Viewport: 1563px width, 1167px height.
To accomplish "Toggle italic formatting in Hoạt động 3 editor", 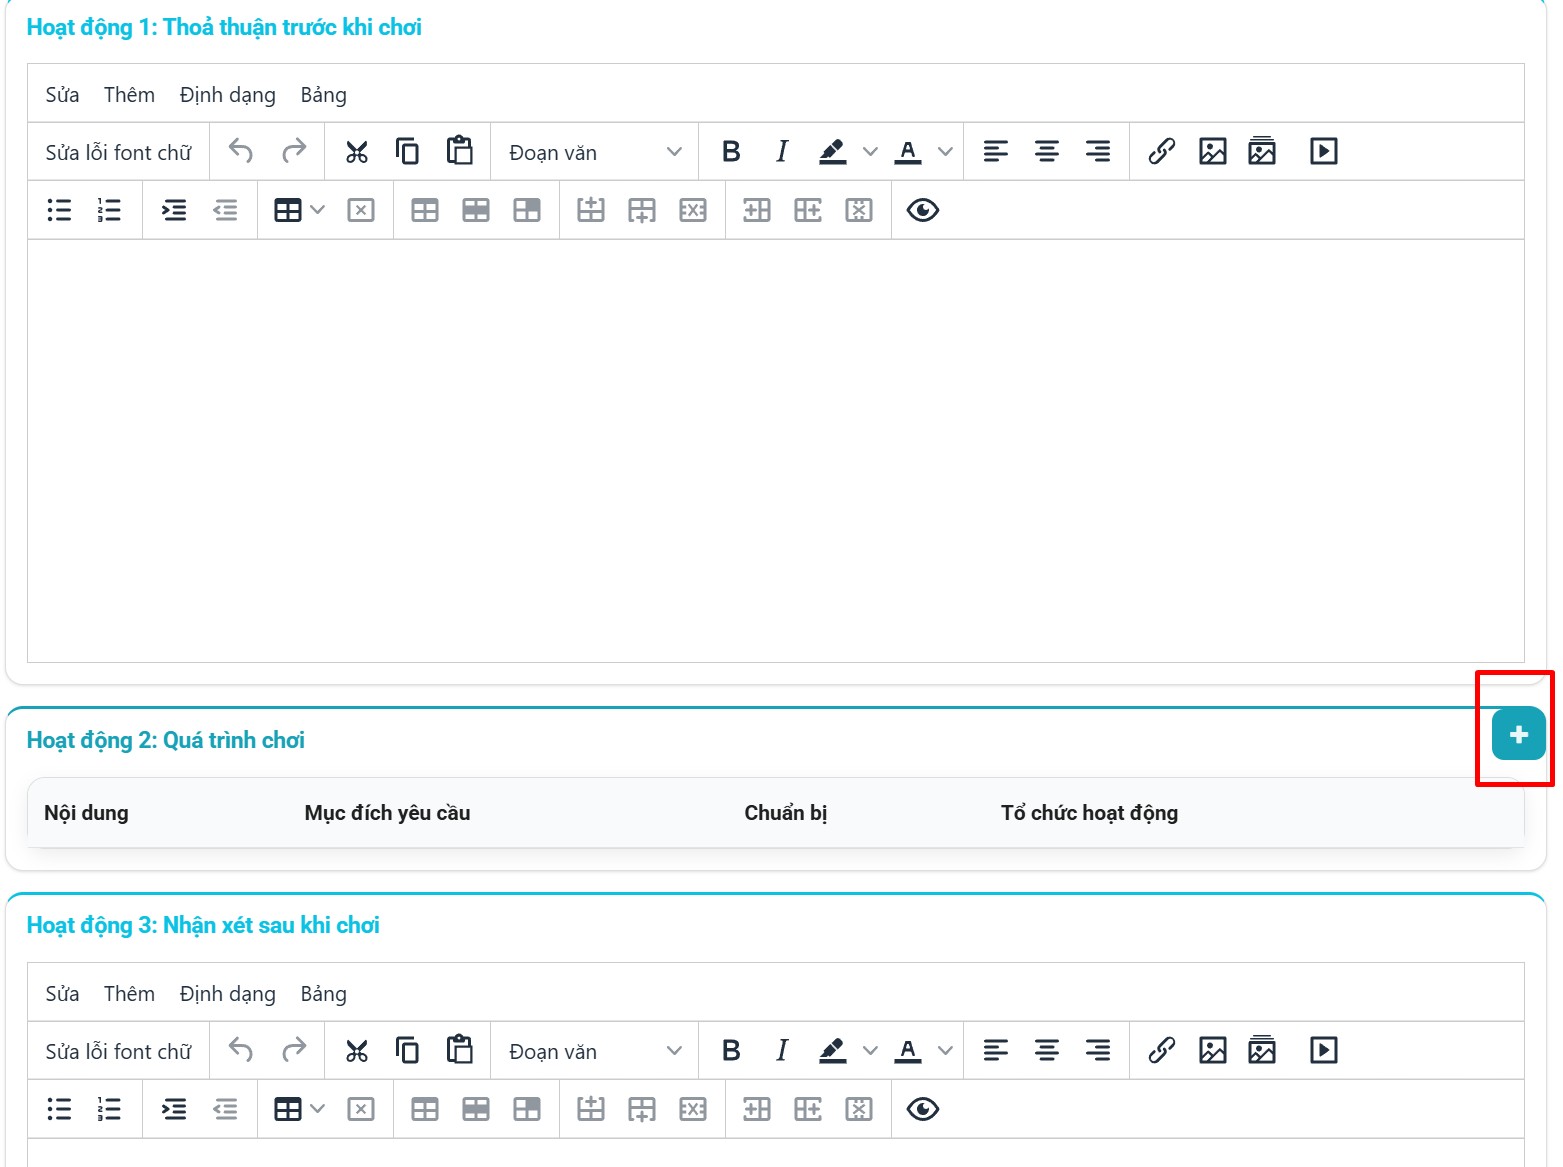I will tap(782, 1050).
